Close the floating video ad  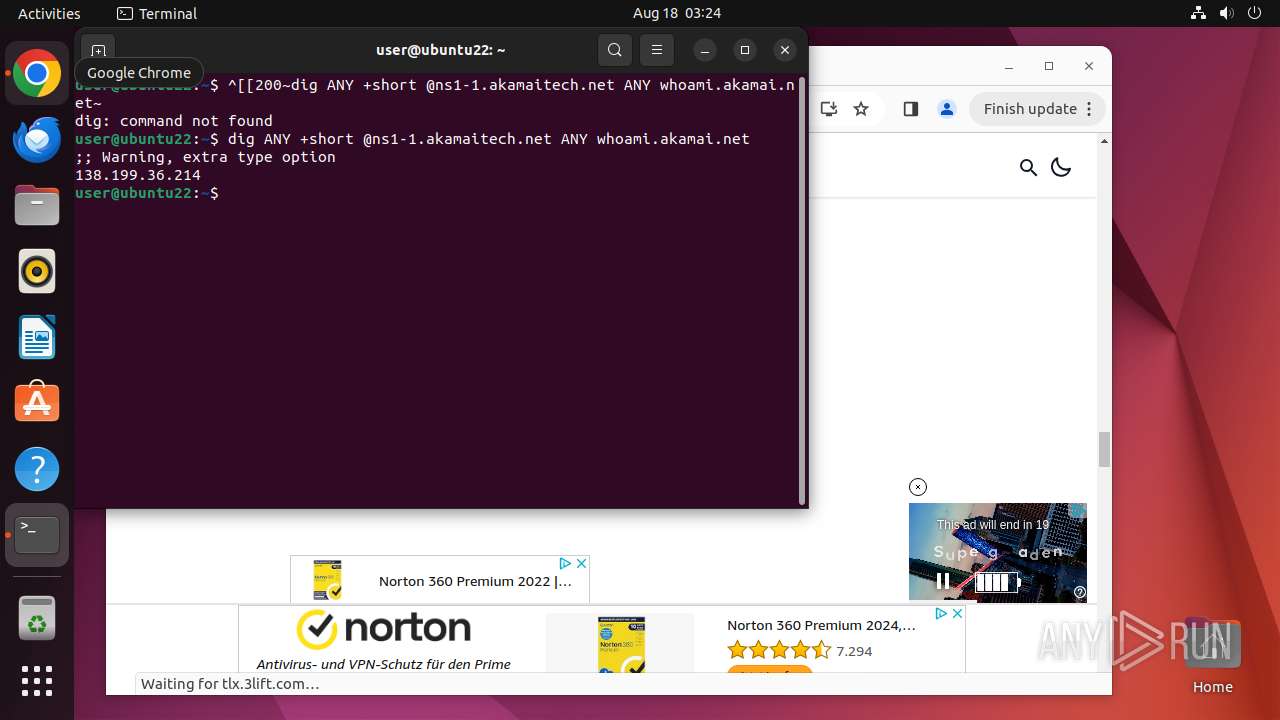point(918,487)
